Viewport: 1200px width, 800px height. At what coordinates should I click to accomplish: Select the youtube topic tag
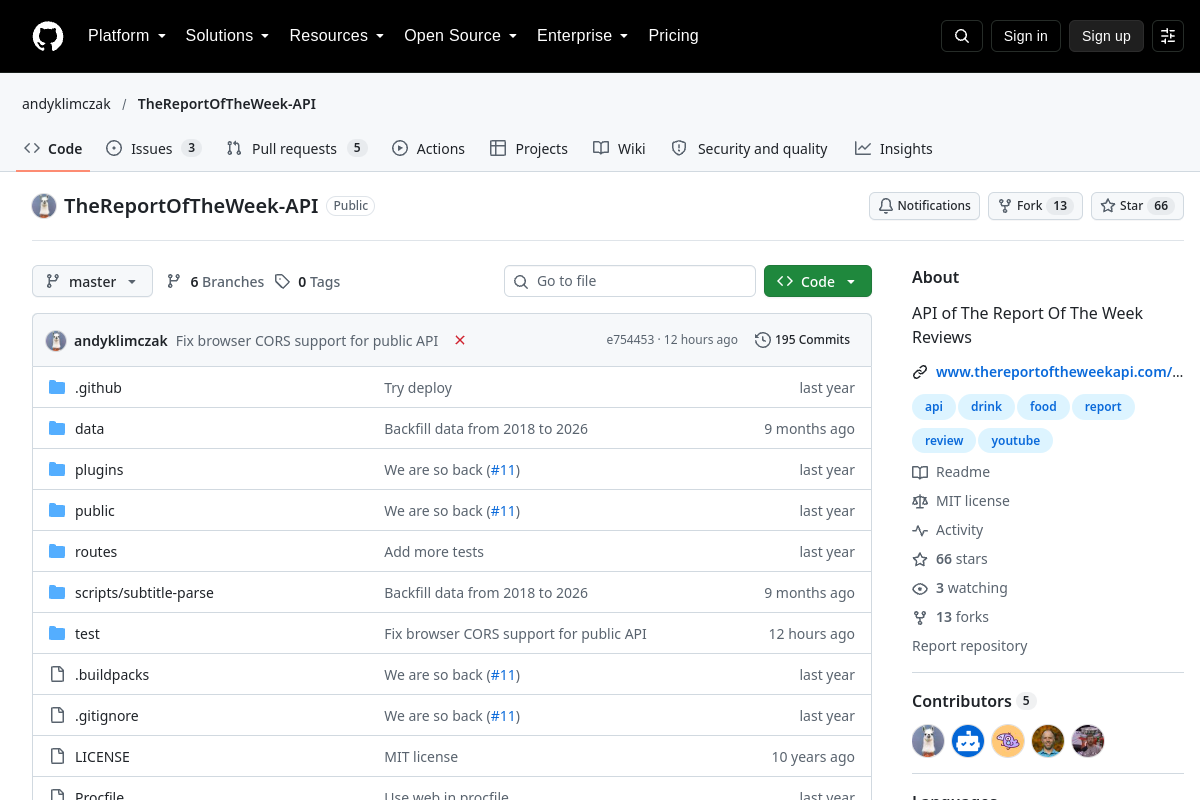point(1016,440)
